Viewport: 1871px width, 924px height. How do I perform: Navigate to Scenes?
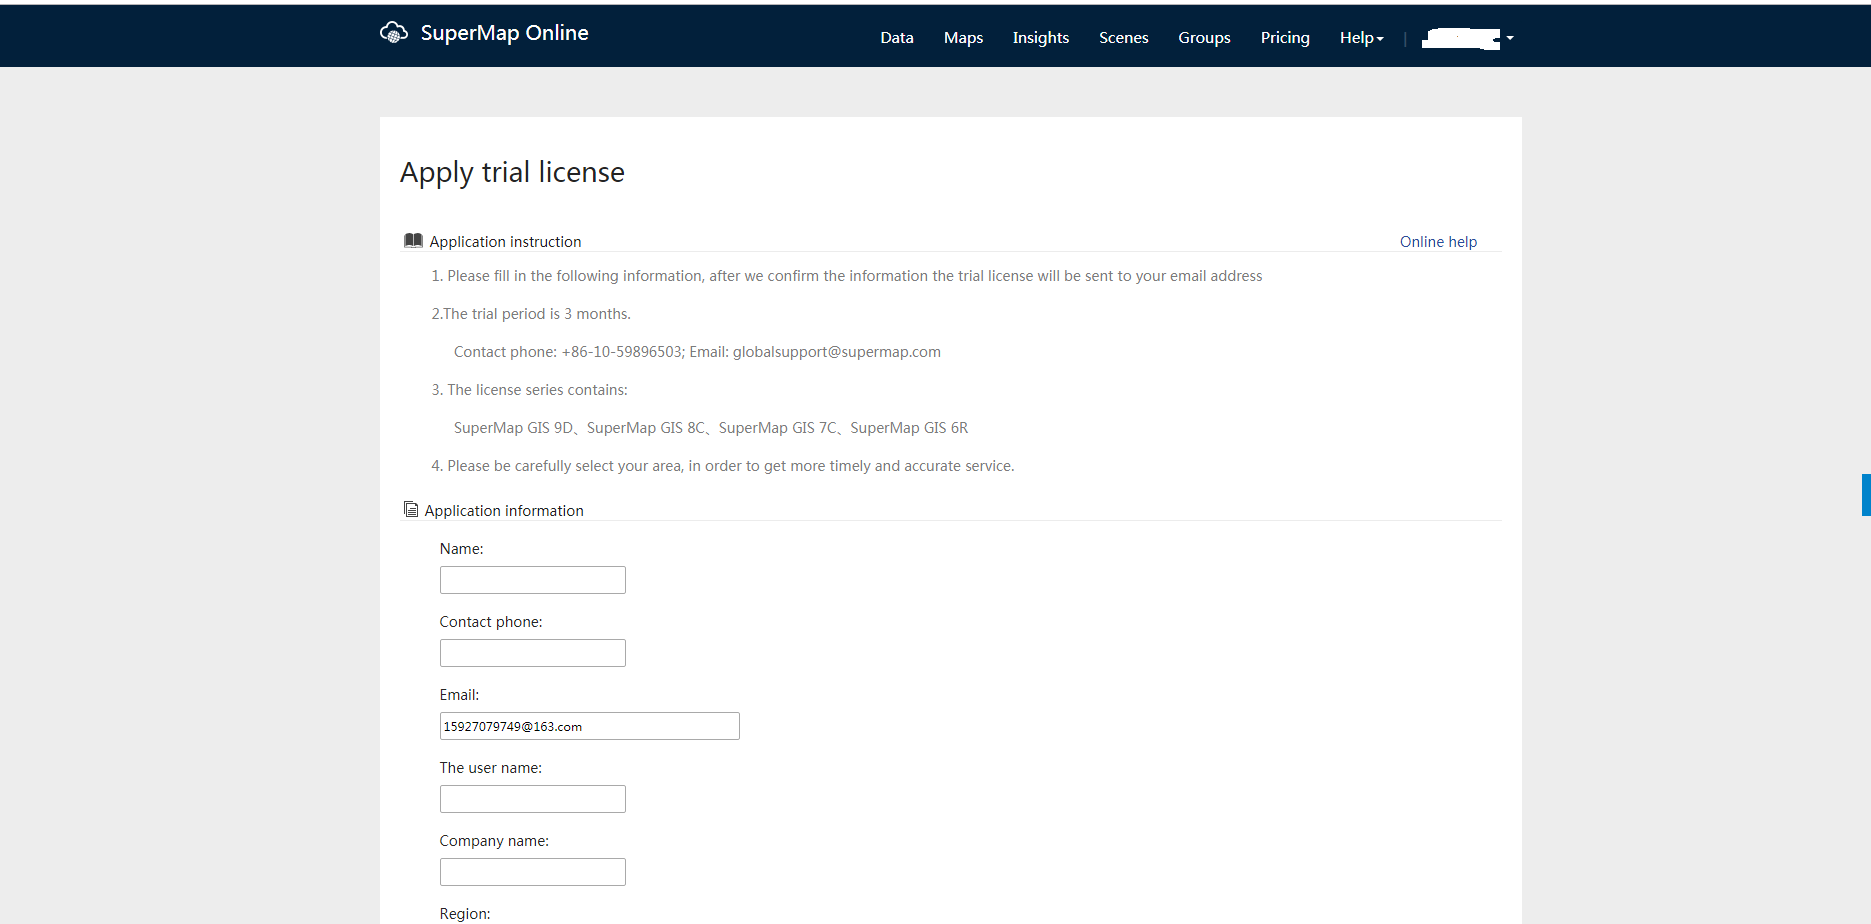pyautogui.click(x=1124, y=38)
